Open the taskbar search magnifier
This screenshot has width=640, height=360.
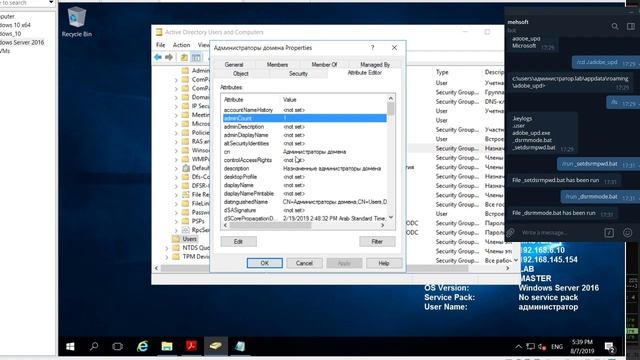[94, 347]
